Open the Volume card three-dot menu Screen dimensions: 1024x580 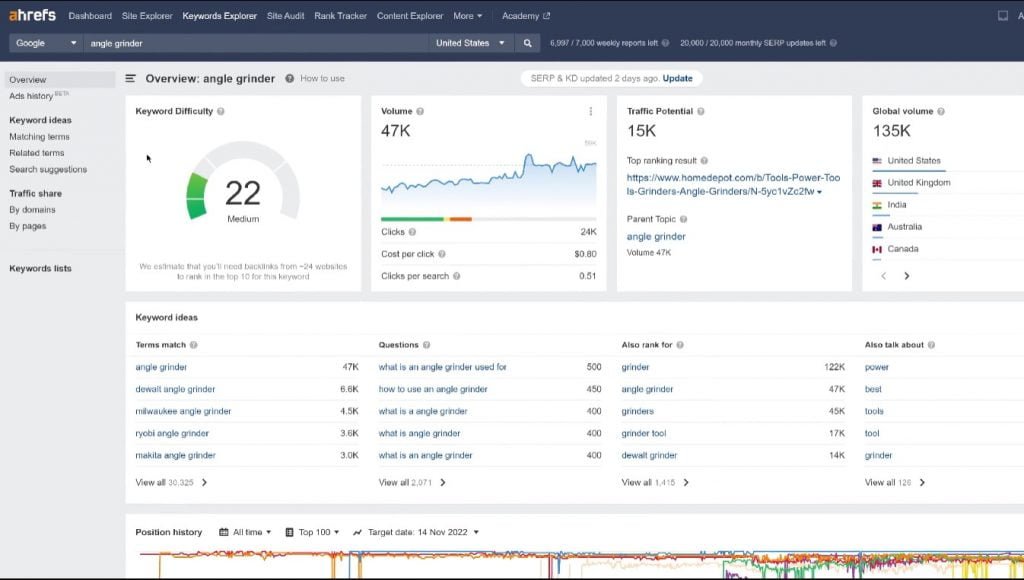click(590, 111)
